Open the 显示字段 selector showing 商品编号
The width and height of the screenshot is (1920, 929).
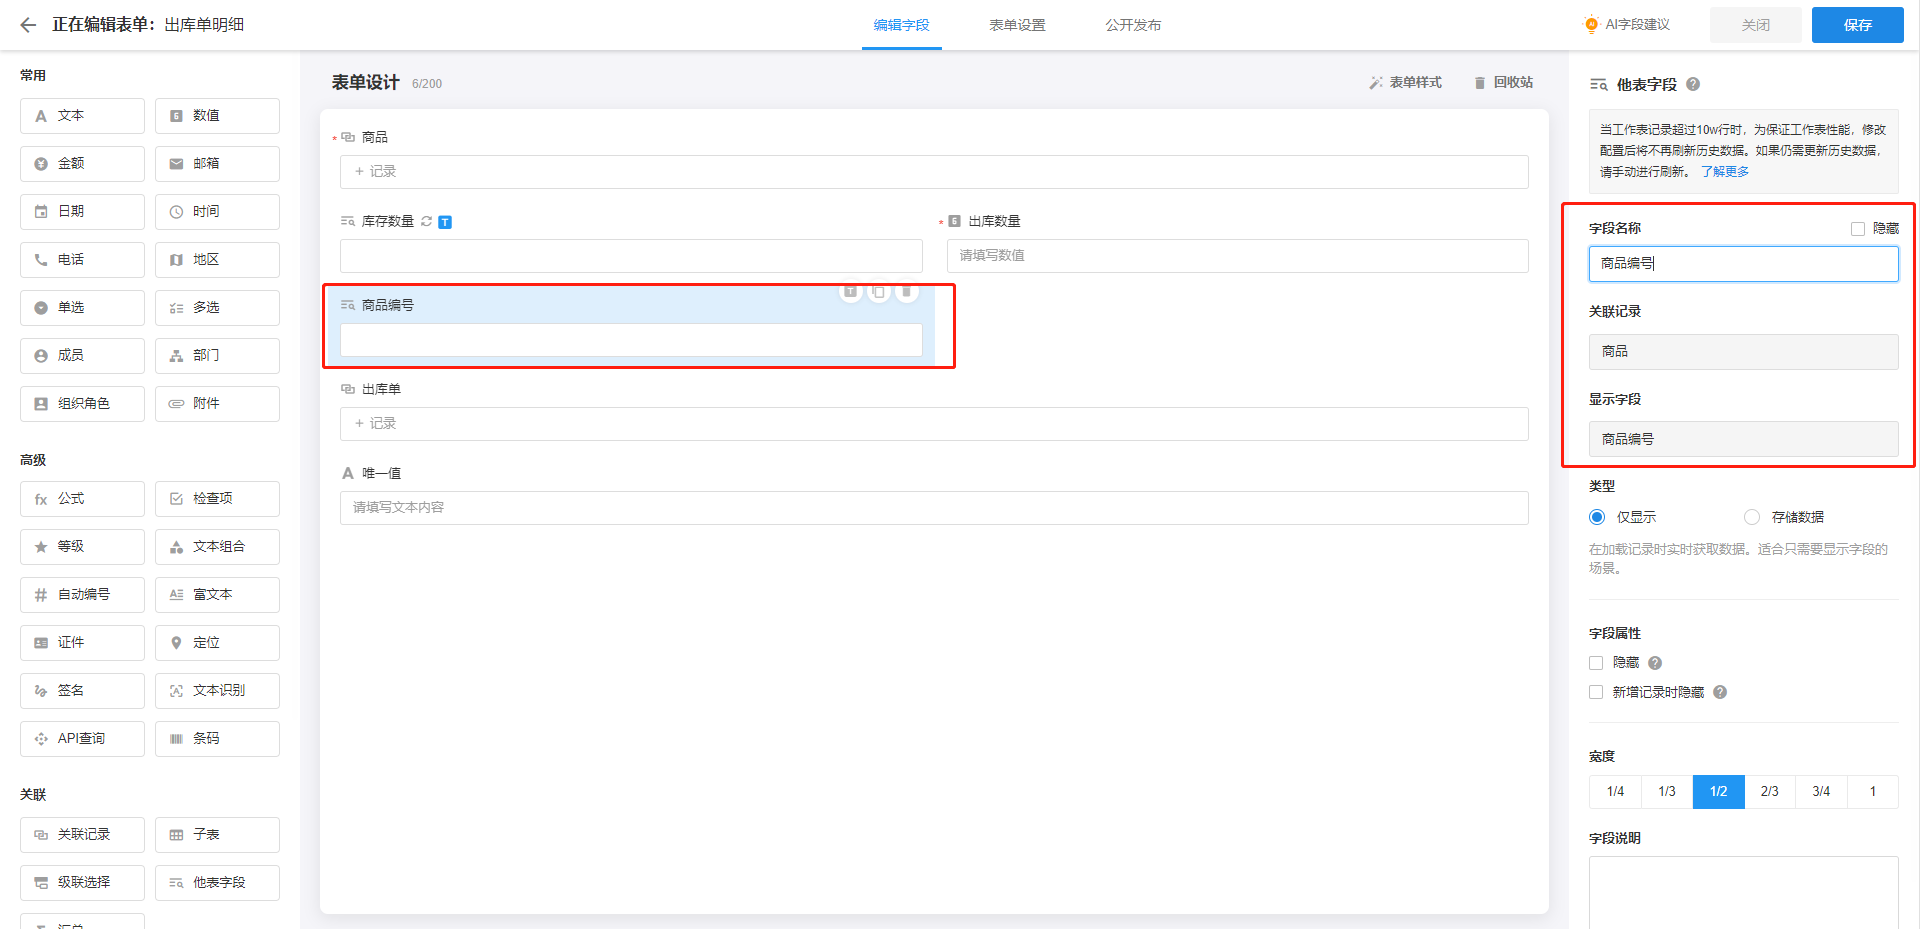click(x=1742, y=439)
